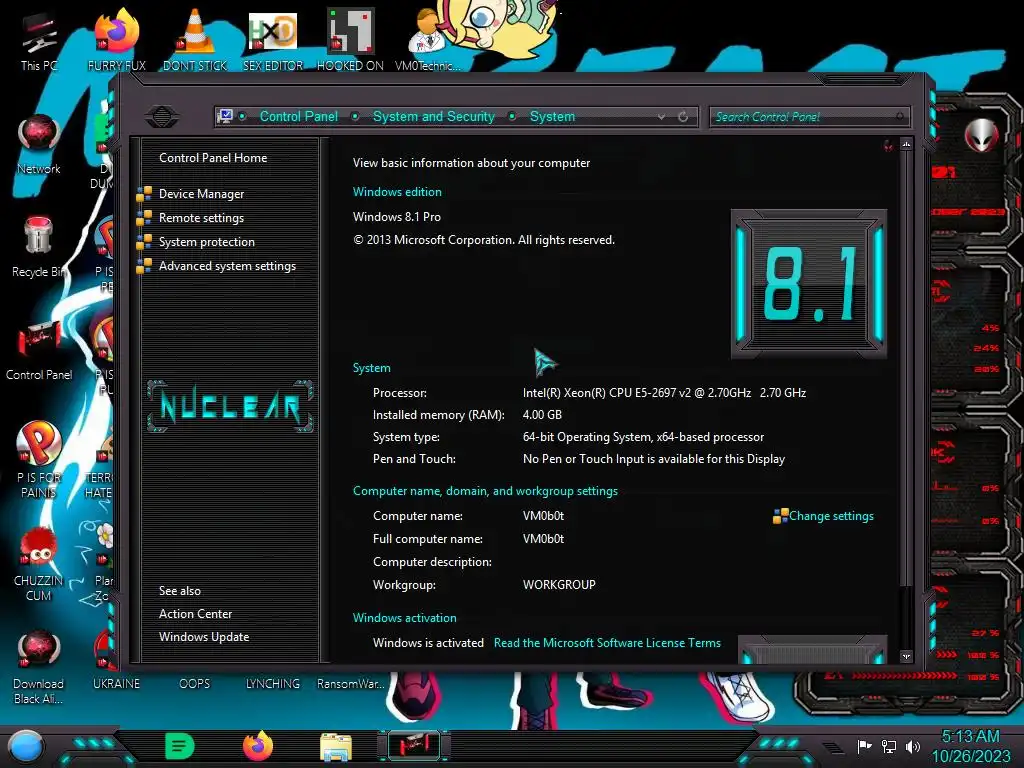
Task: Expand the arrow before Control Panel breadcrumb
Action: point(242,116)
